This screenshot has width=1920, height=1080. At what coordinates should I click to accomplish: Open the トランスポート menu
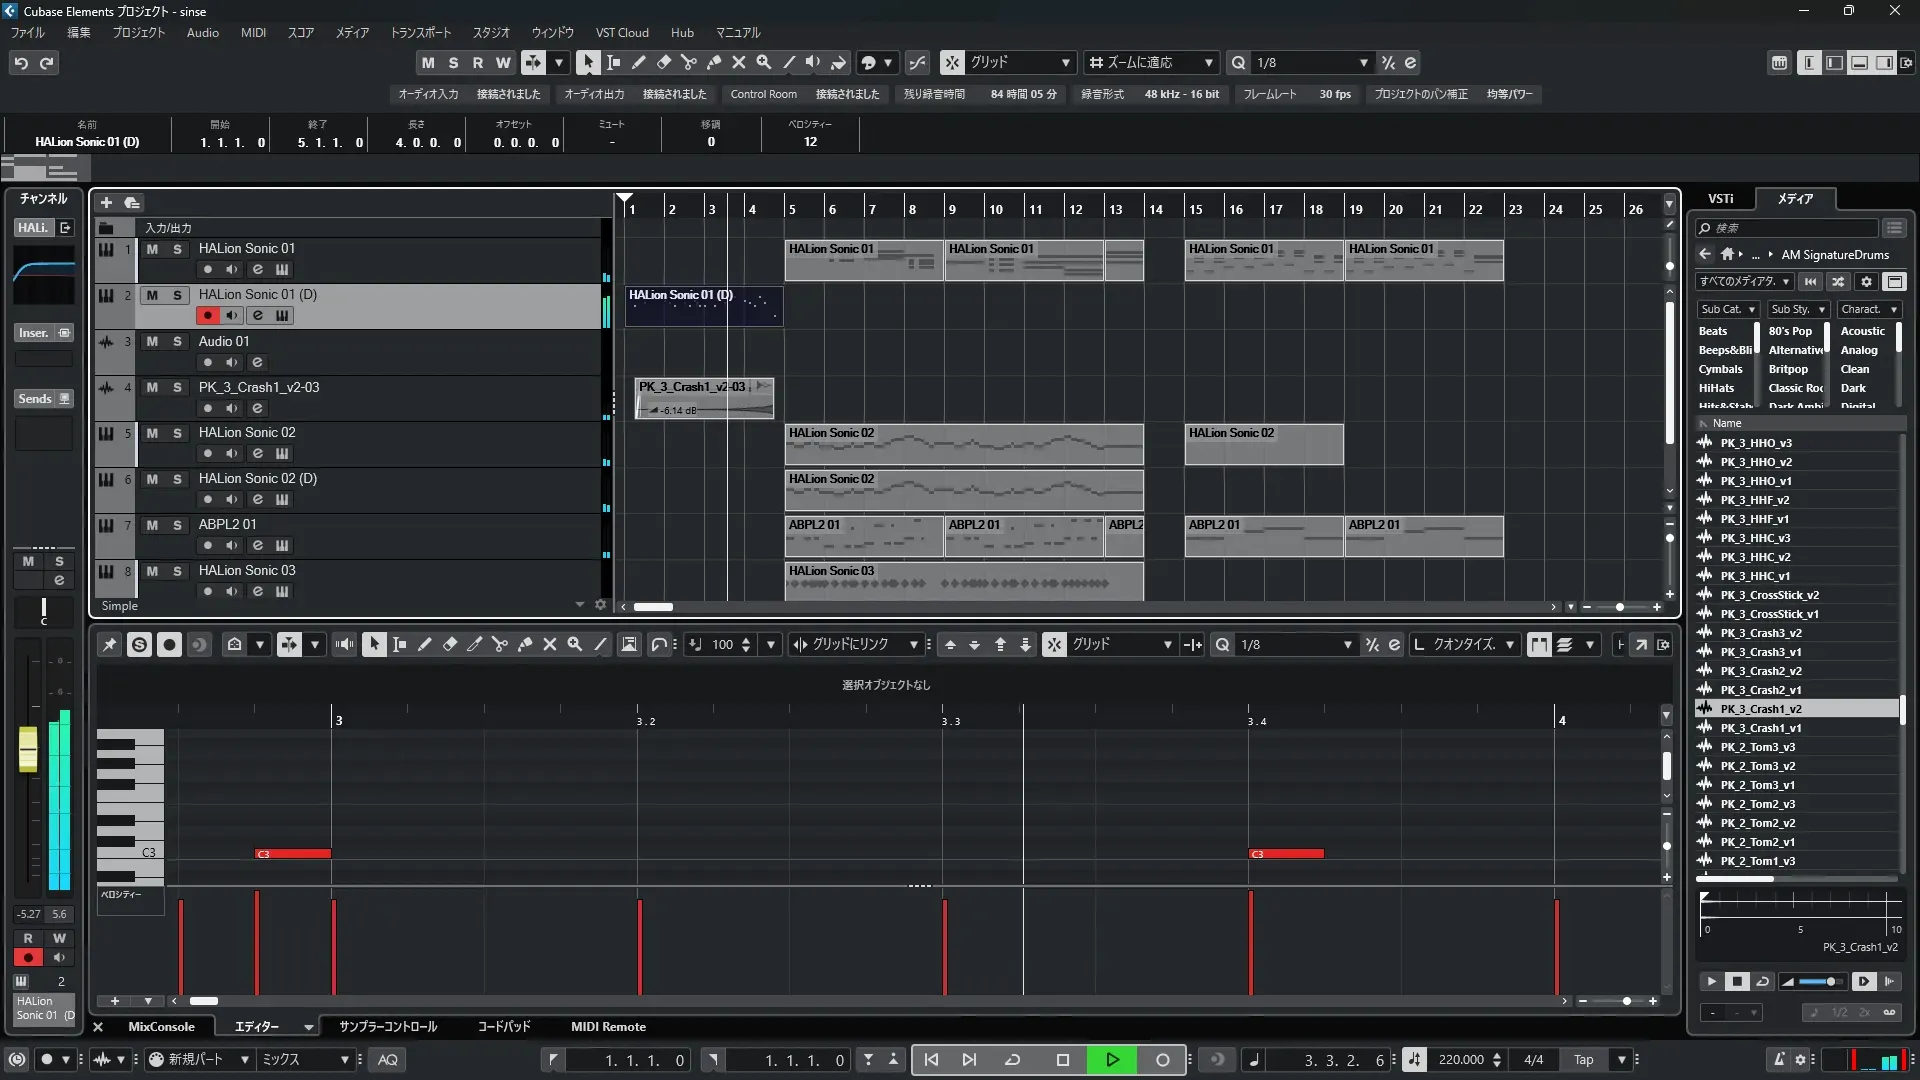(420, 32)
